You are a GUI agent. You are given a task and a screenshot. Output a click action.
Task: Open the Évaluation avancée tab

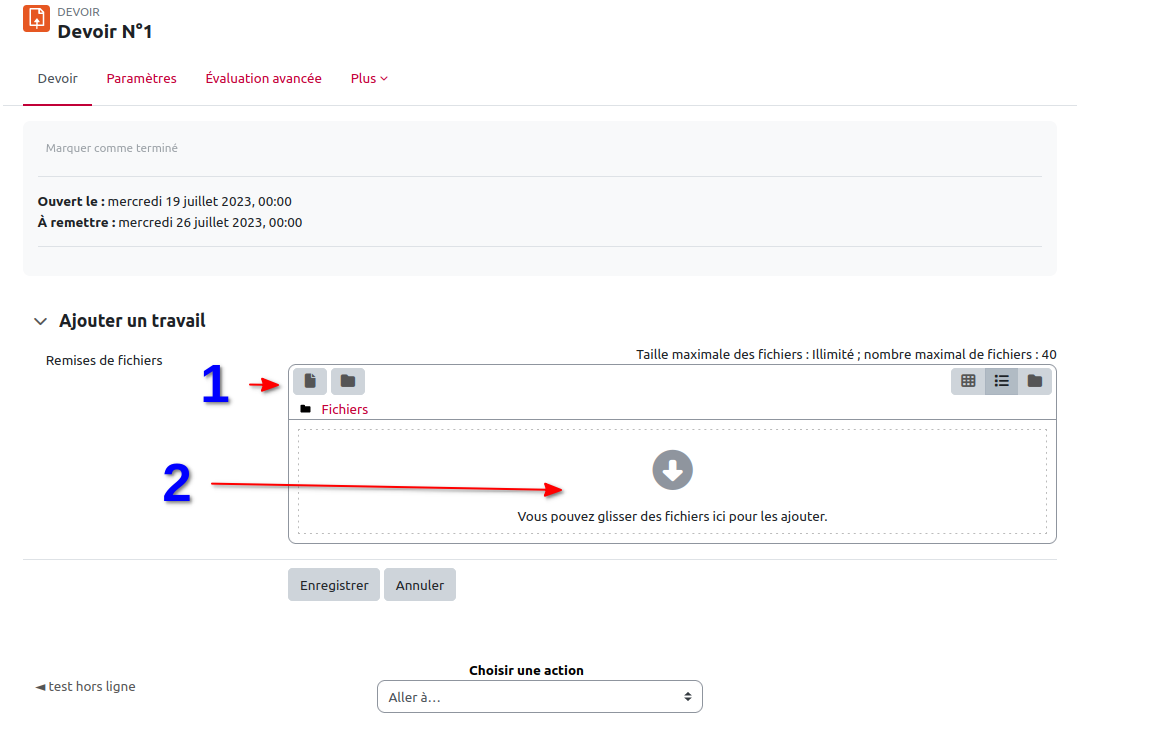[x=263, y=79]
